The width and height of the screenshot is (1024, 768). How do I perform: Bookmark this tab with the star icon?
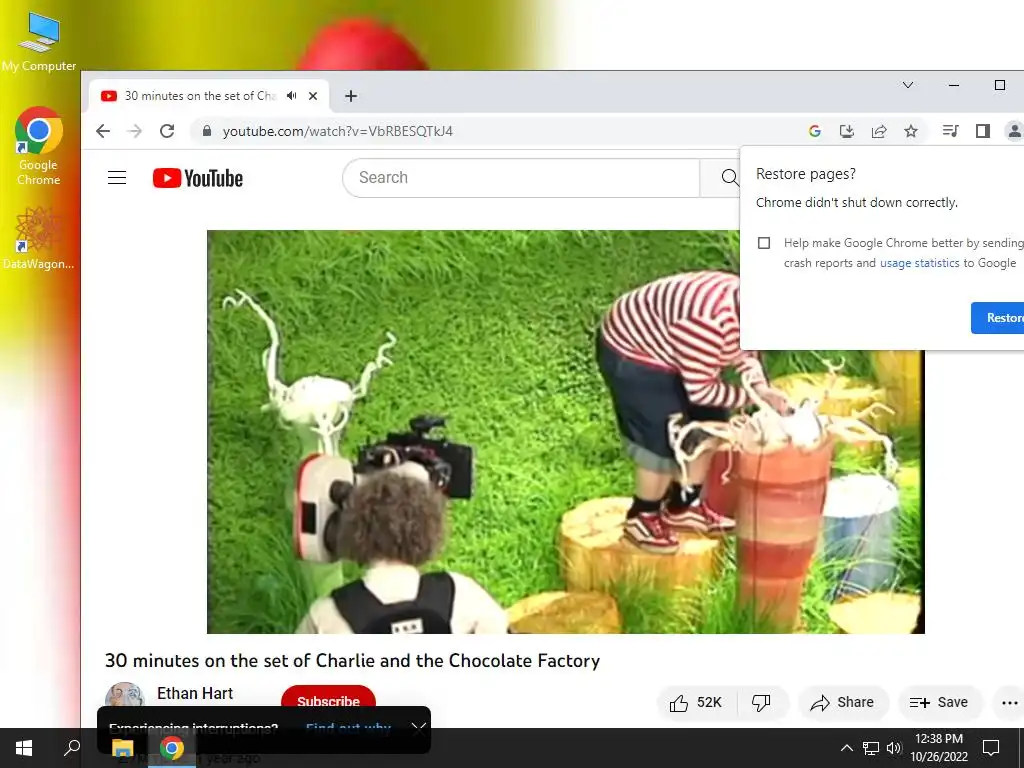911,131
